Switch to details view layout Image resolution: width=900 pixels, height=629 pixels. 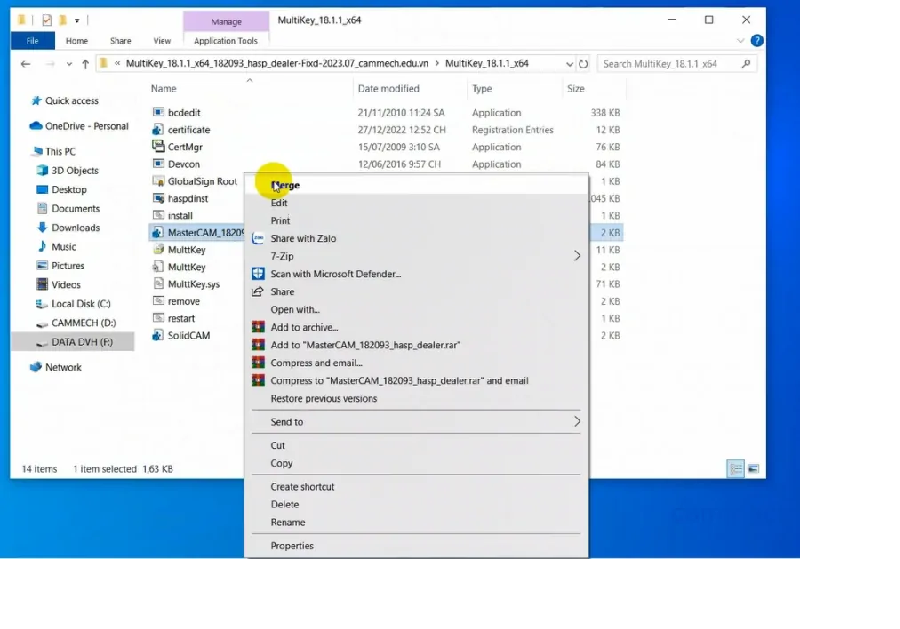[736, 468]
